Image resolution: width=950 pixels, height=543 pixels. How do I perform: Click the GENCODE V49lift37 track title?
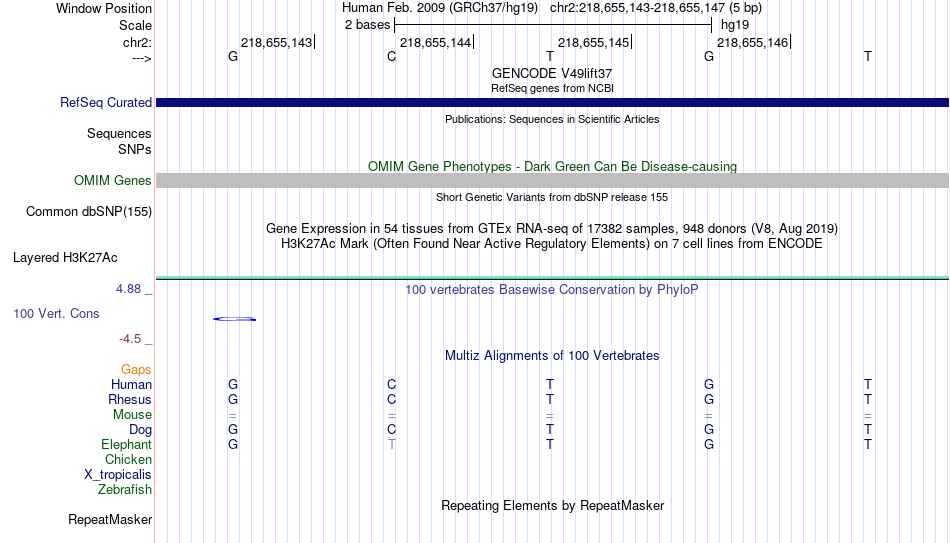point(552,73)
